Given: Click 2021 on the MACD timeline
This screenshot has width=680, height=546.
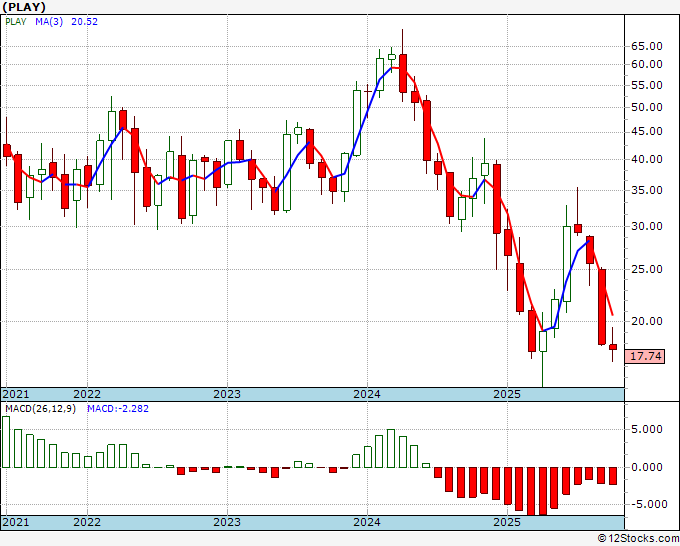Looking at the screenshot, I should click(16, 522).
